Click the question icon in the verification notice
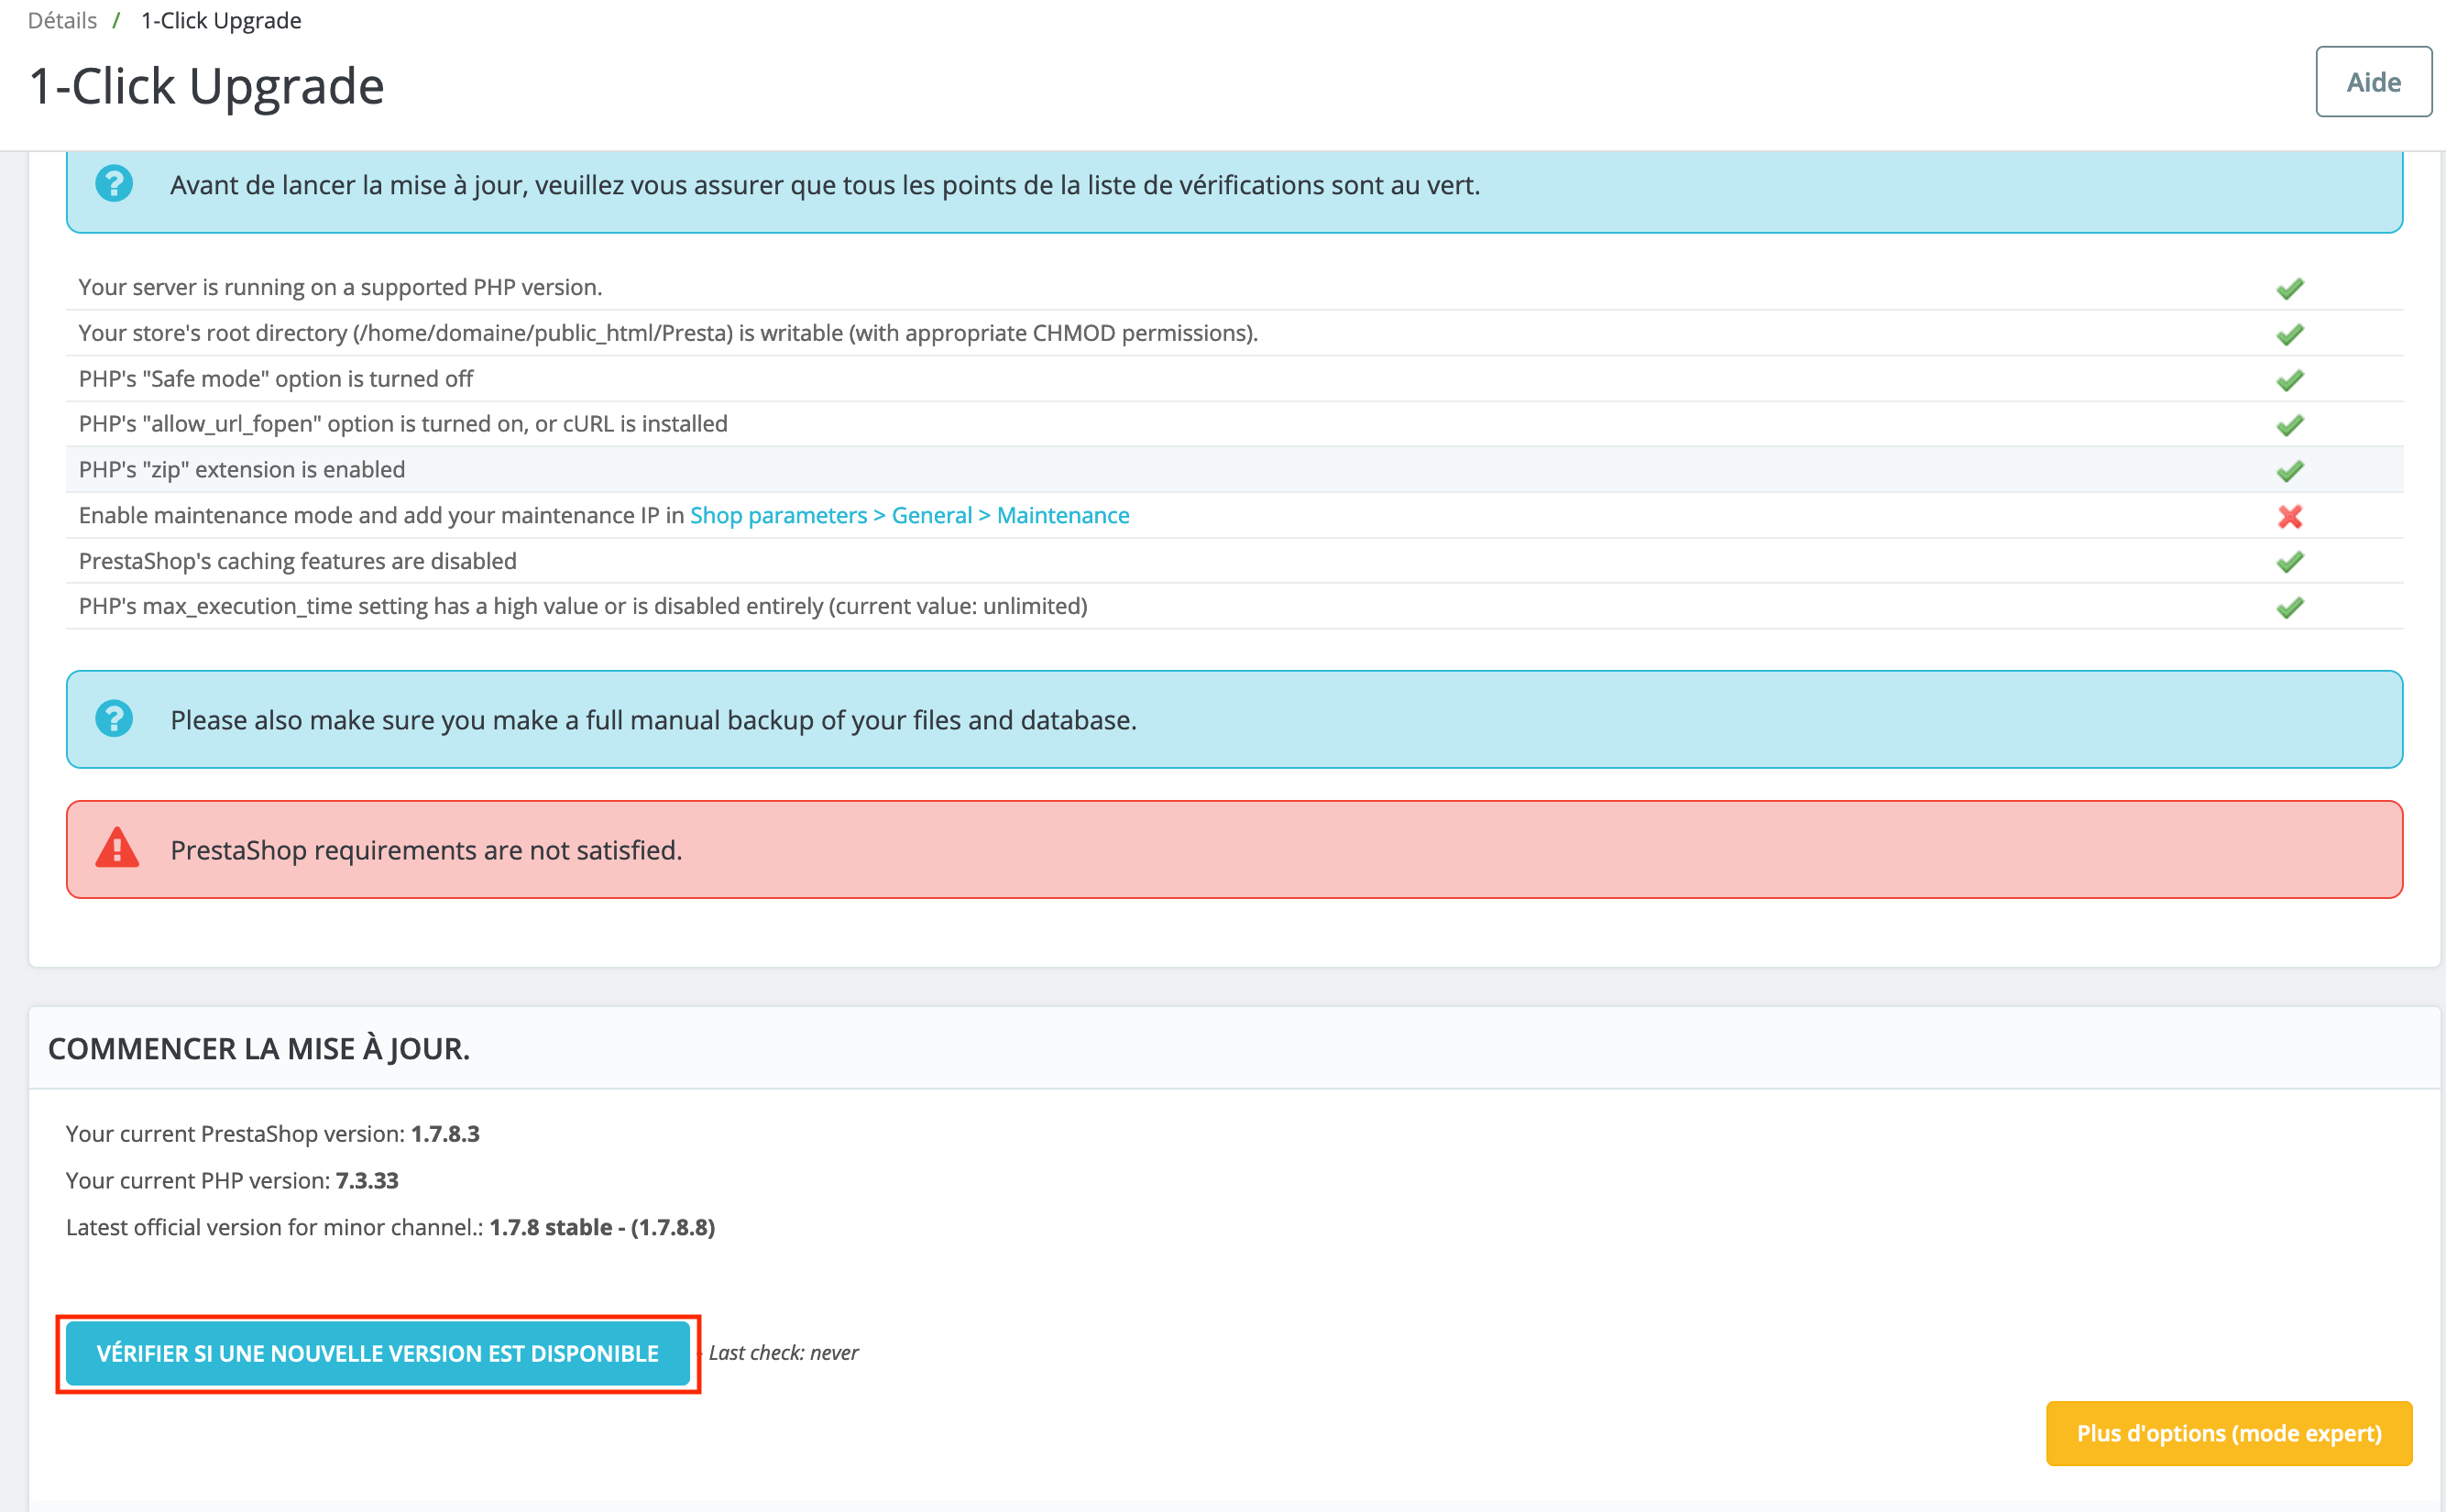Viewport: 2446px width, 1512px height. [114, 184]
